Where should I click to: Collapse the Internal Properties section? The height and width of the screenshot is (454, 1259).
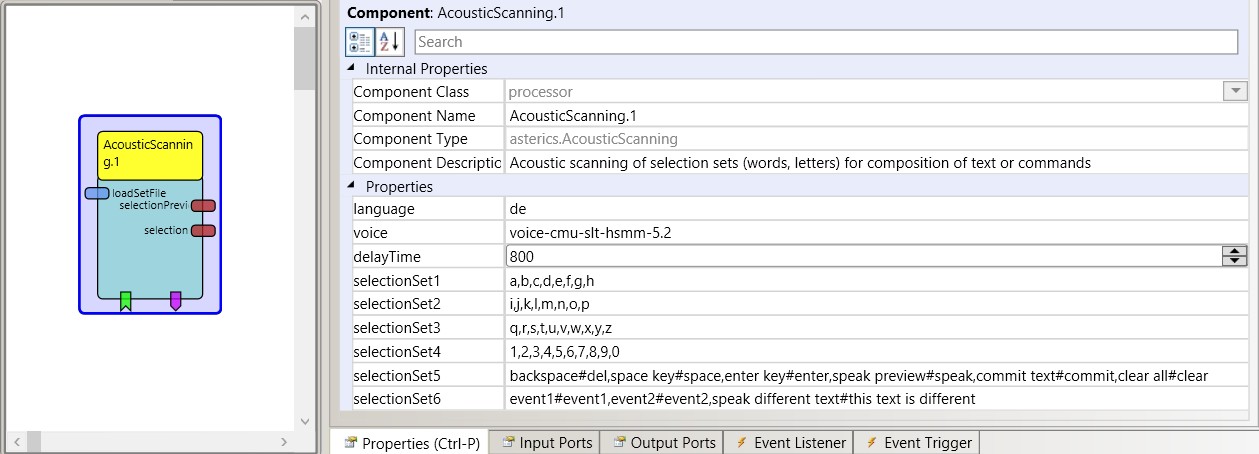(350, 69)
